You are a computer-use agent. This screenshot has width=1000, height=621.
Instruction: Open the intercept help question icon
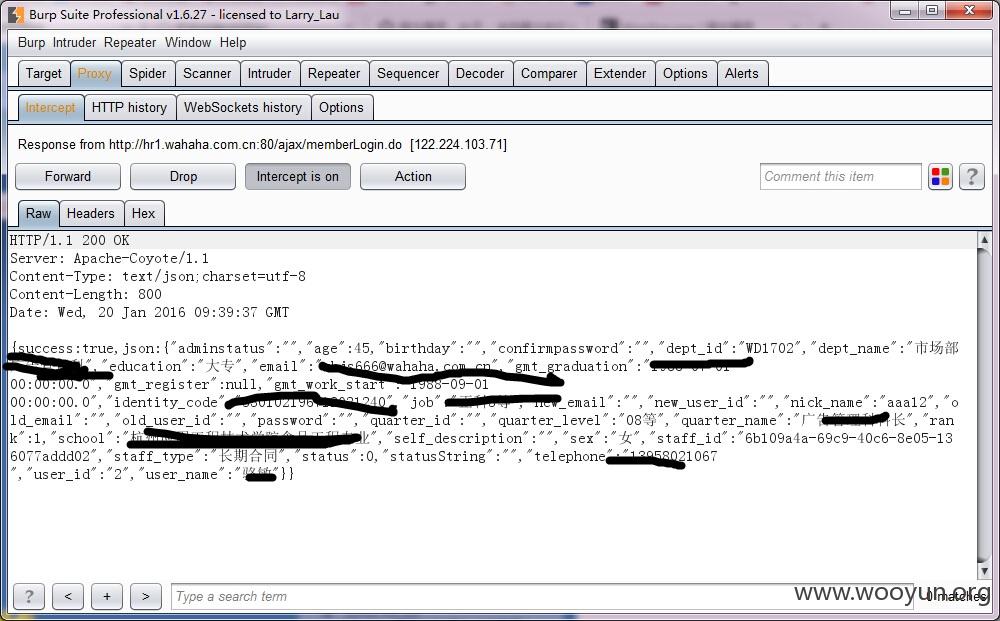pos(972,177)
